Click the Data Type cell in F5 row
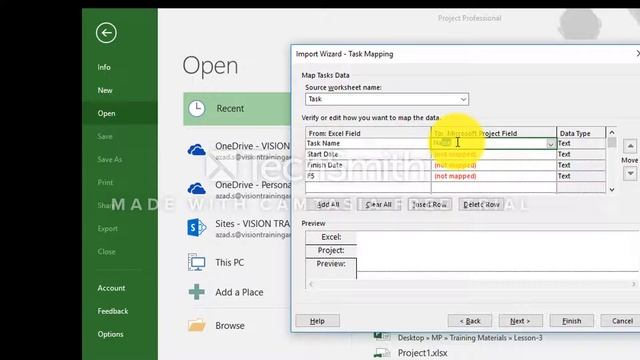Screen dimensions: 640x360 [x=581, y=176]
